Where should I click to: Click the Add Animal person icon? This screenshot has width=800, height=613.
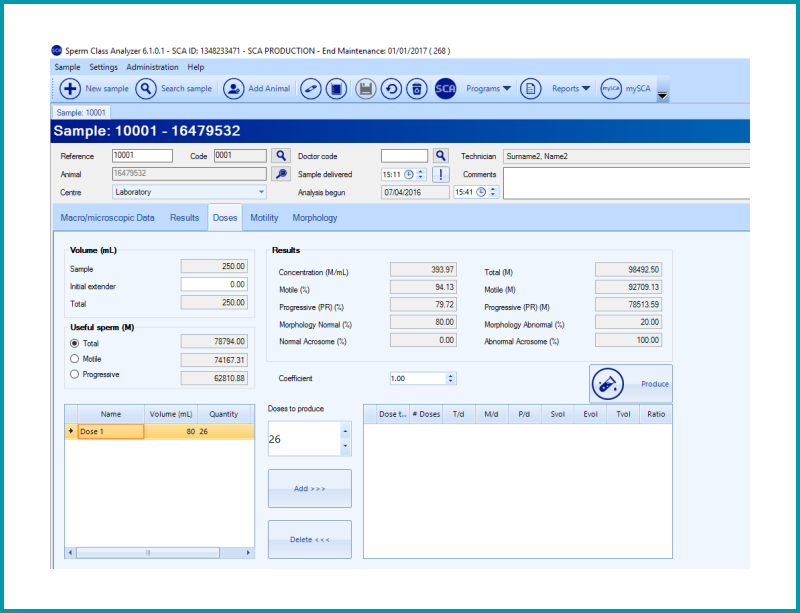(233, 89)
